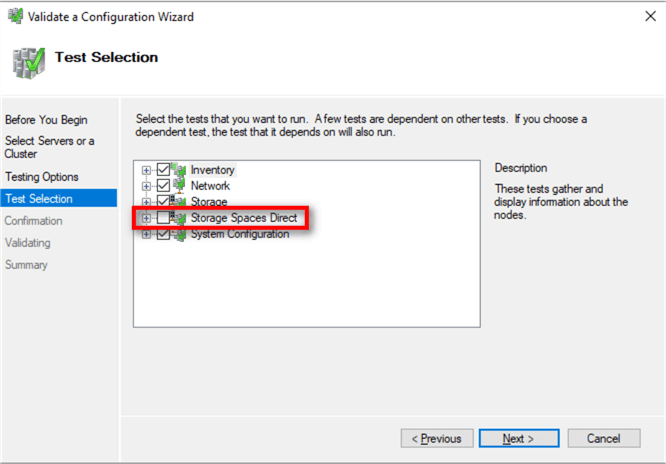Expand the Storage tree node
Viewport: 666px width, 464px height.
click(x=146, y=202)
